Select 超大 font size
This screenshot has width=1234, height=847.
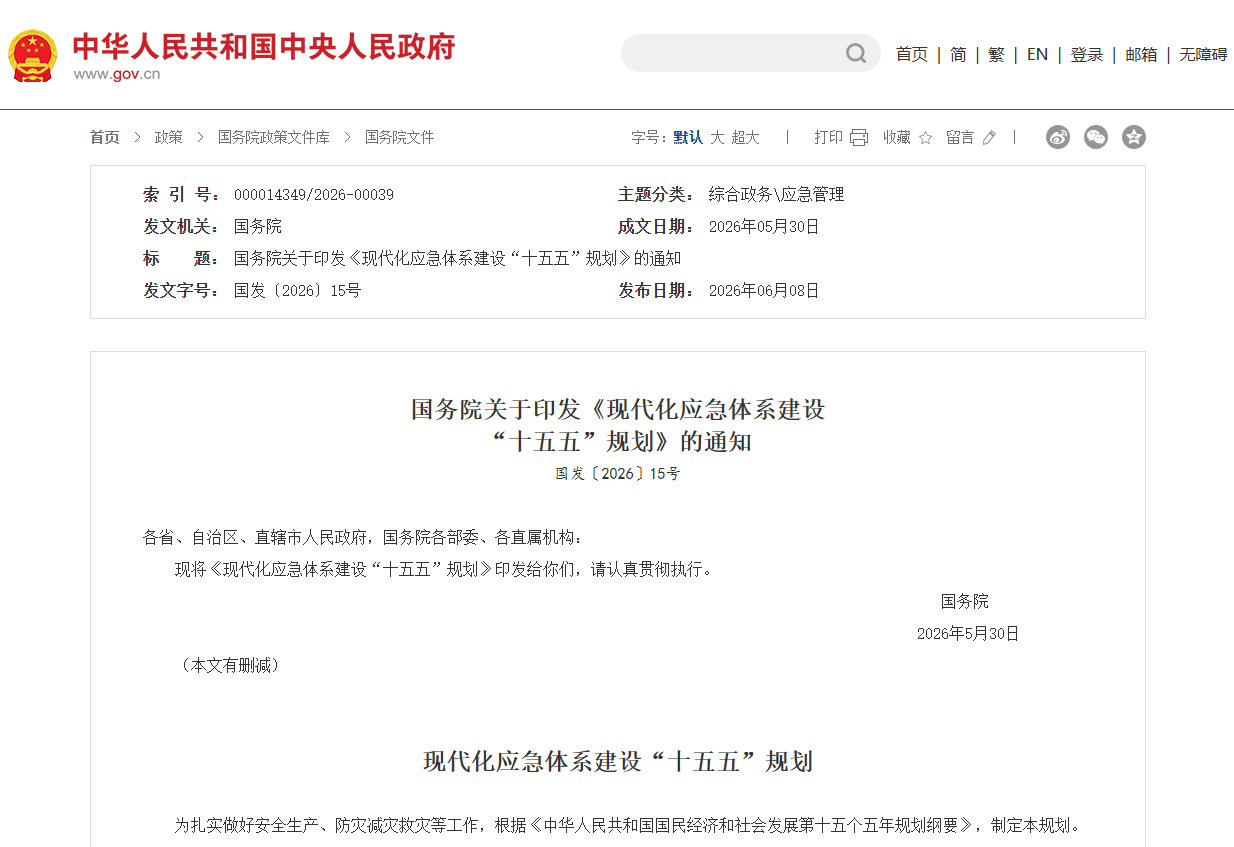745,138
